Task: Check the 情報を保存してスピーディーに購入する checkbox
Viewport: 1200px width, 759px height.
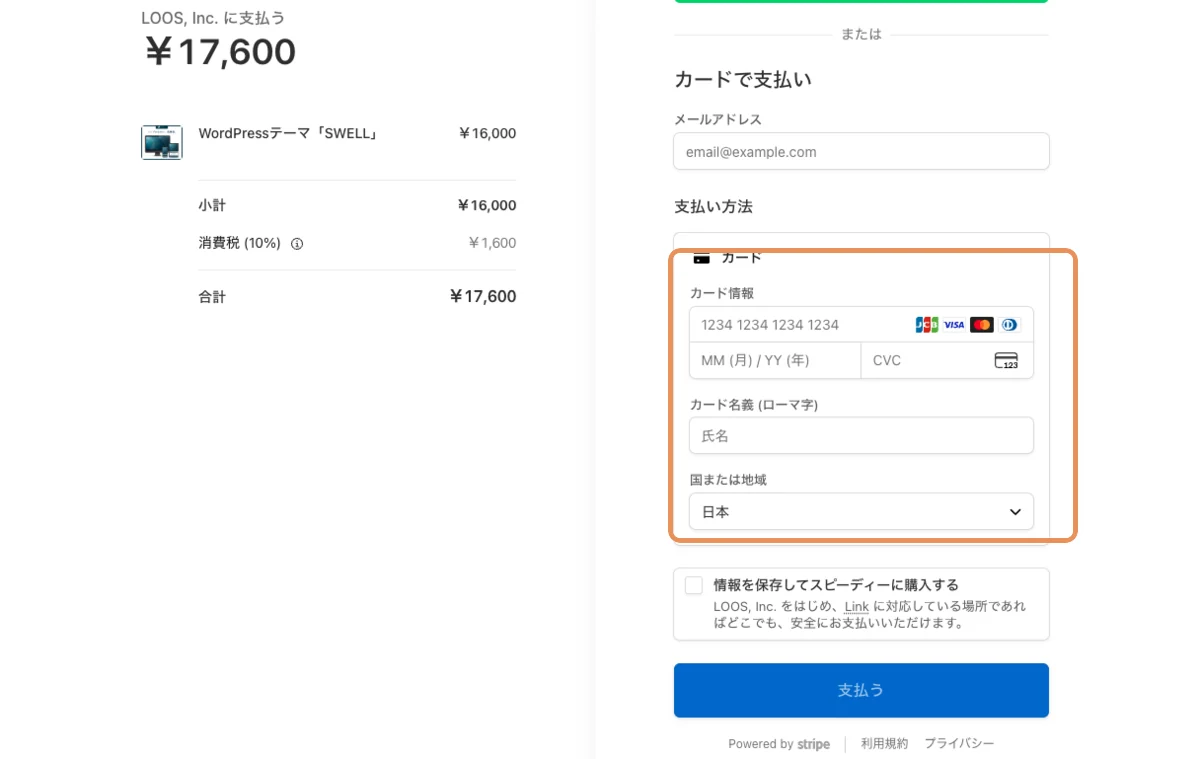Action: coord(694,586)
